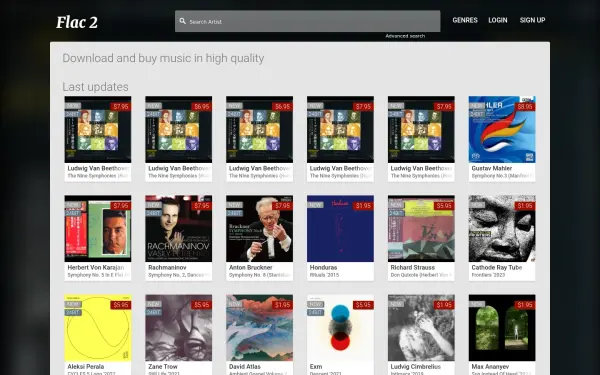Screen dimensions: 600x375
Task: Click the NEW badge on David Atlas cover
Action: pyautogui.click(x=235, y=304)
